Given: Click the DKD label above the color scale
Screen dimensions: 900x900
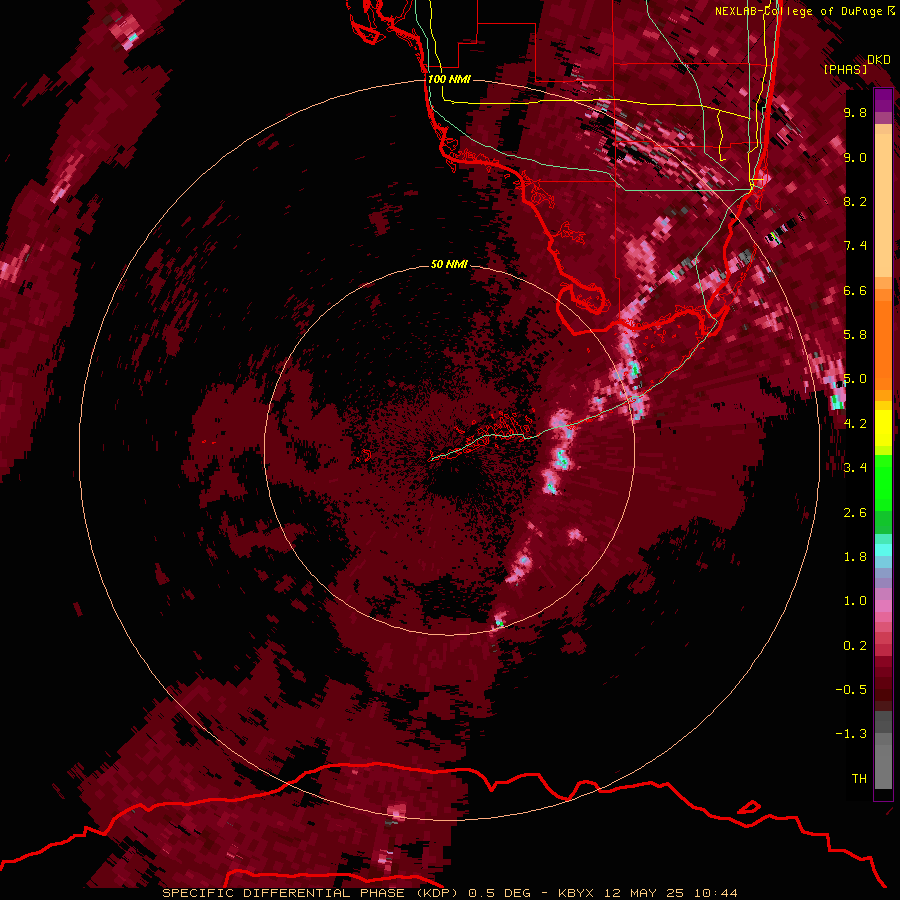Looking at the screenshot, I should click(879, 60).
